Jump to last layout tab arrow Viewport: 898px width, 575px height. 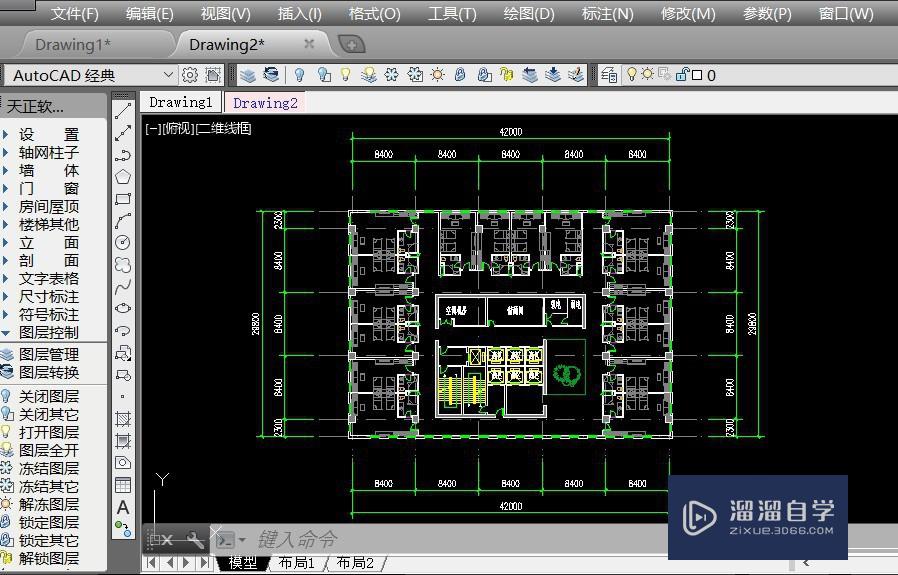(x=204, y=563)
